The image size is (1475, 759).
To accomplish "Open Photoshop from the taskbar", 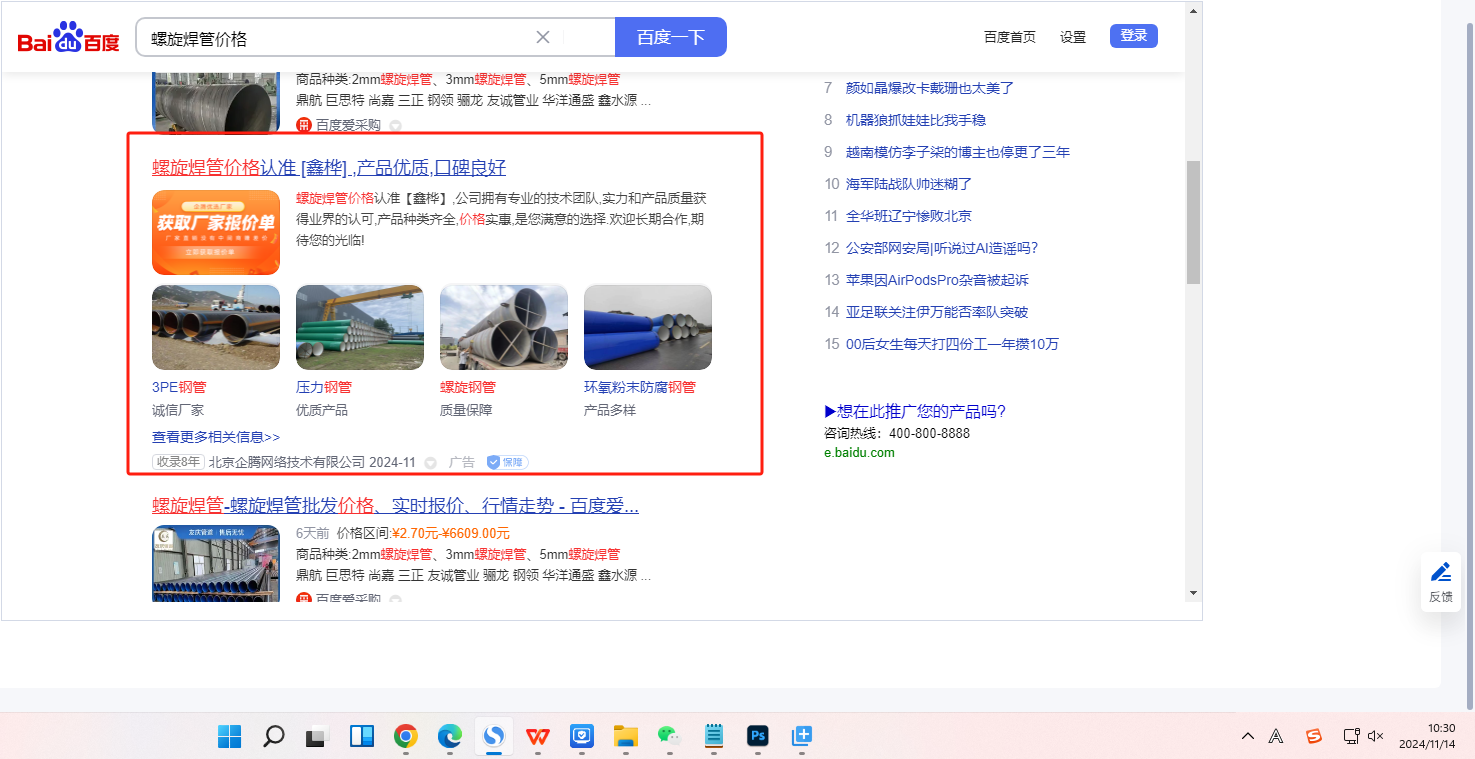I will pos(757,737).
